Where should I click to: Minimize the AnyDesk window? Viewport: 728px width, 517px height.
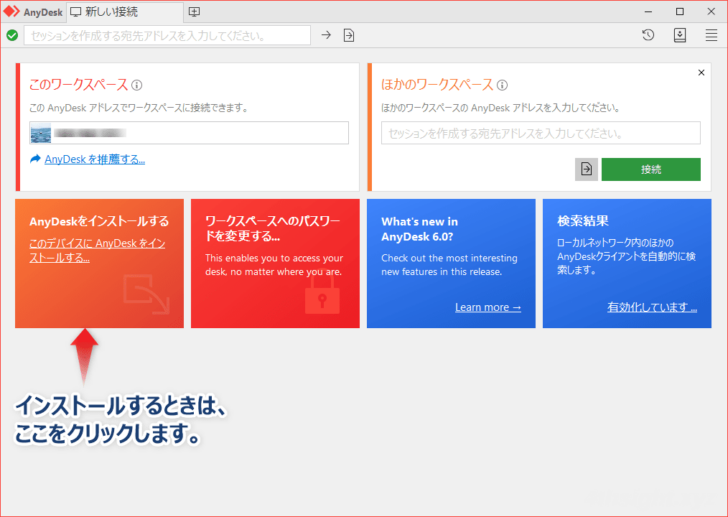(649, 12)
